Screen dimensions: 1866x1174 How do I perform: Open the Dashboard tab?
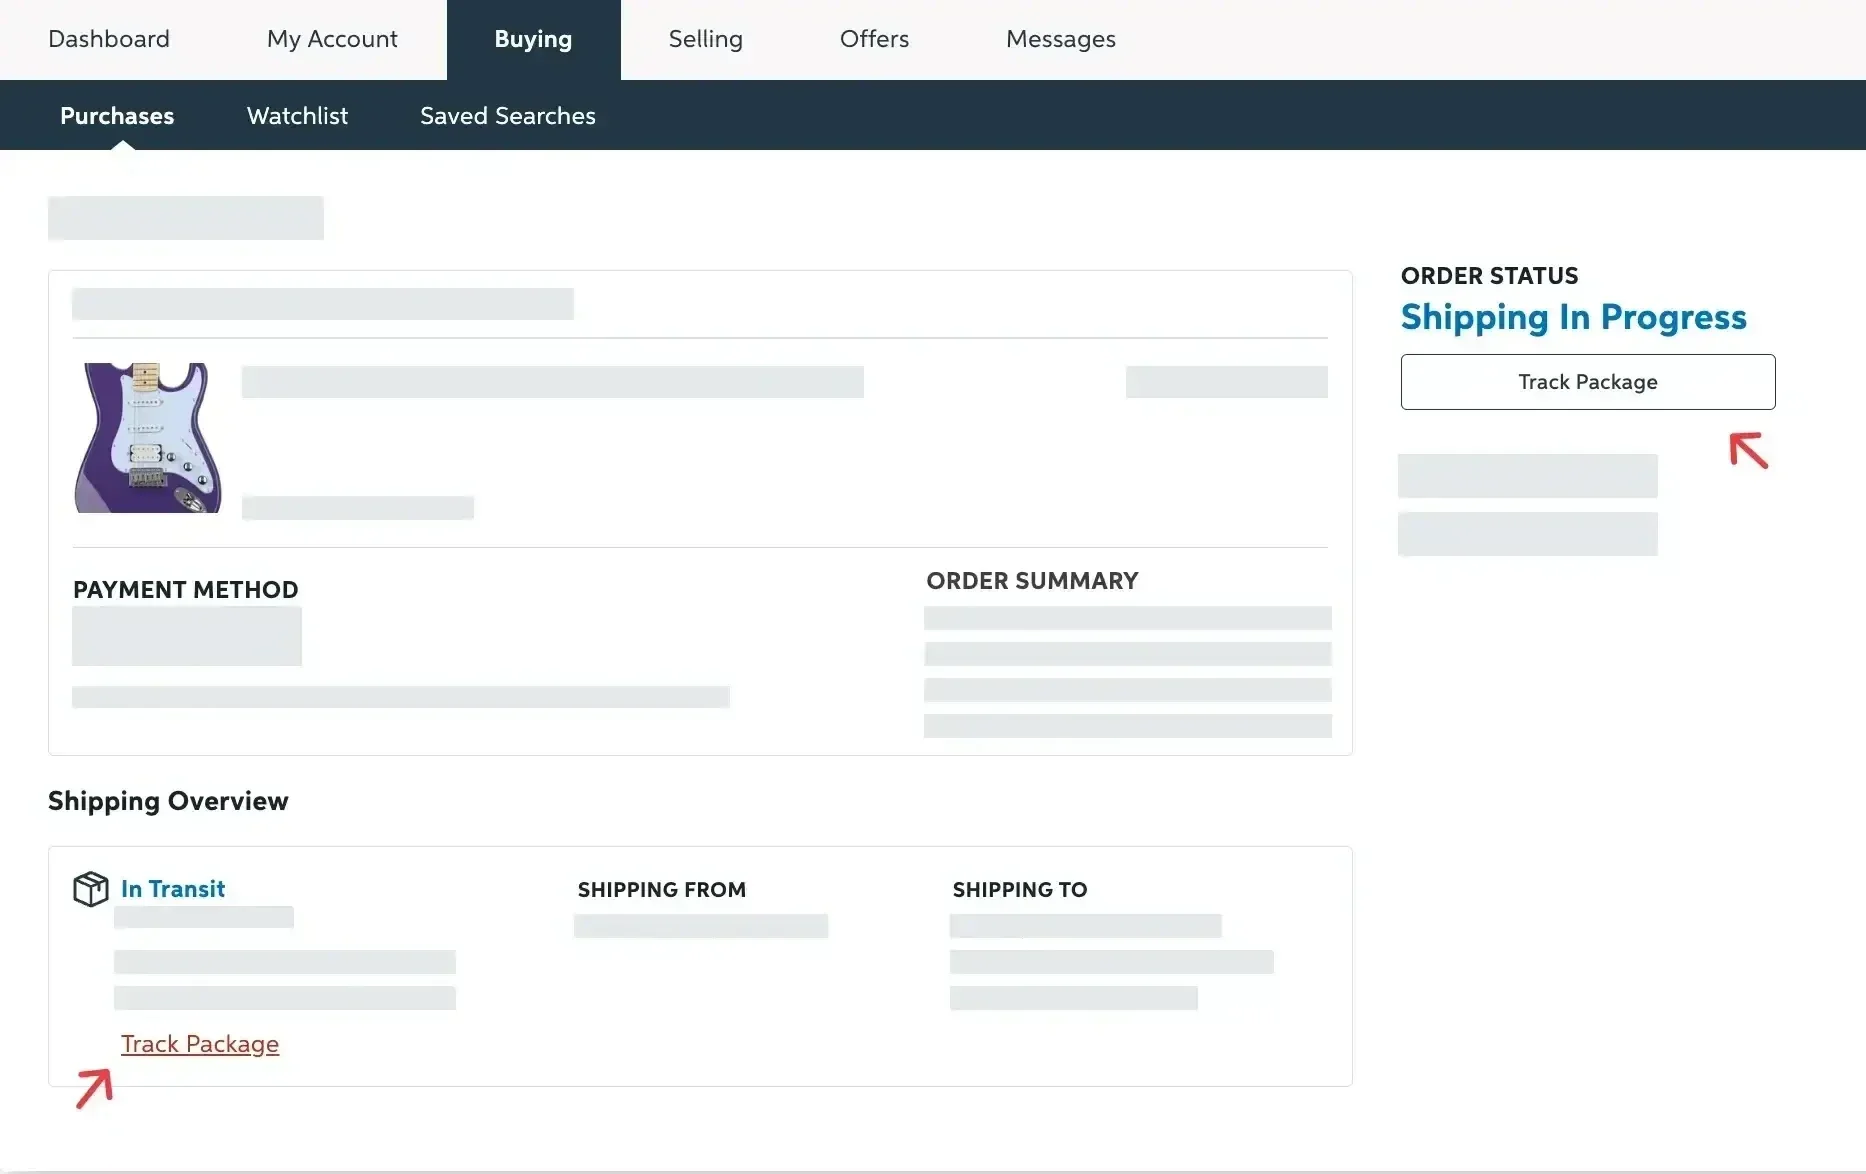(108, 39)
